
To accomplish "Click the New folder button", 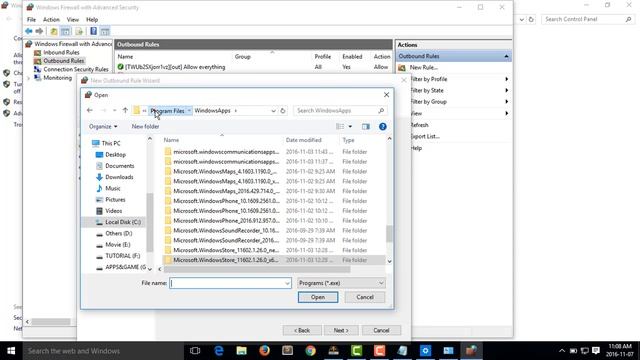I will coord(145,127).
